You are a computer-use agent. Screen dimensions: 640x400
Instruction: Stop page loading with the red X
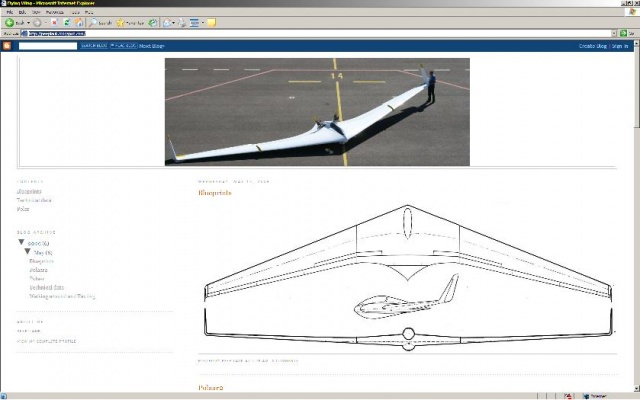point(54,23)
